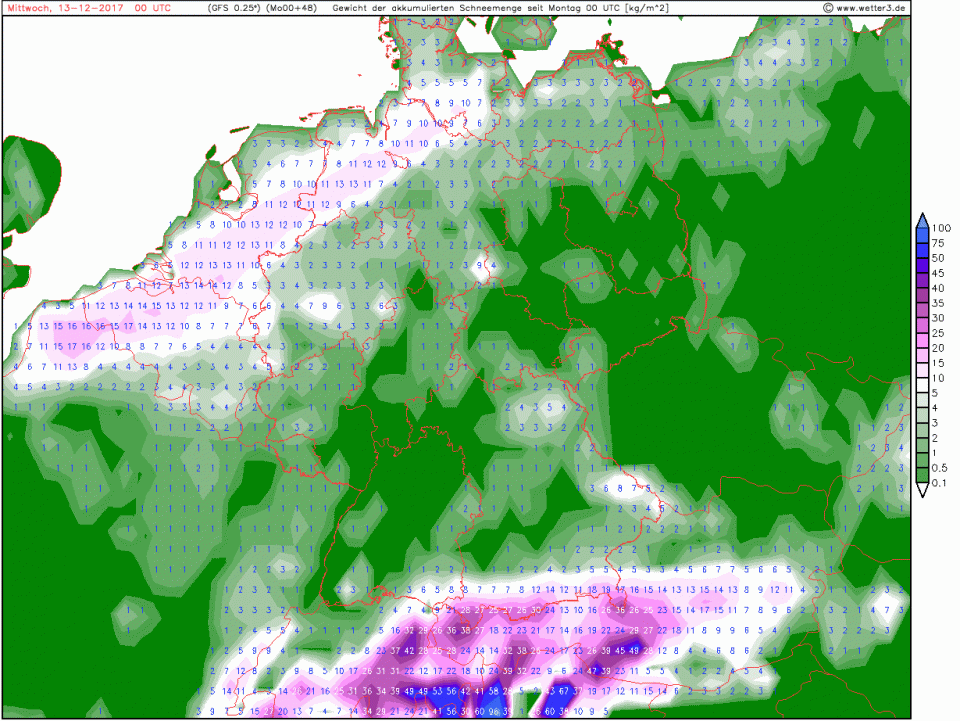Screen dimensions: 960x721
Task: Pick the blue swatch between 75 and 100
Action: [921, 236]
